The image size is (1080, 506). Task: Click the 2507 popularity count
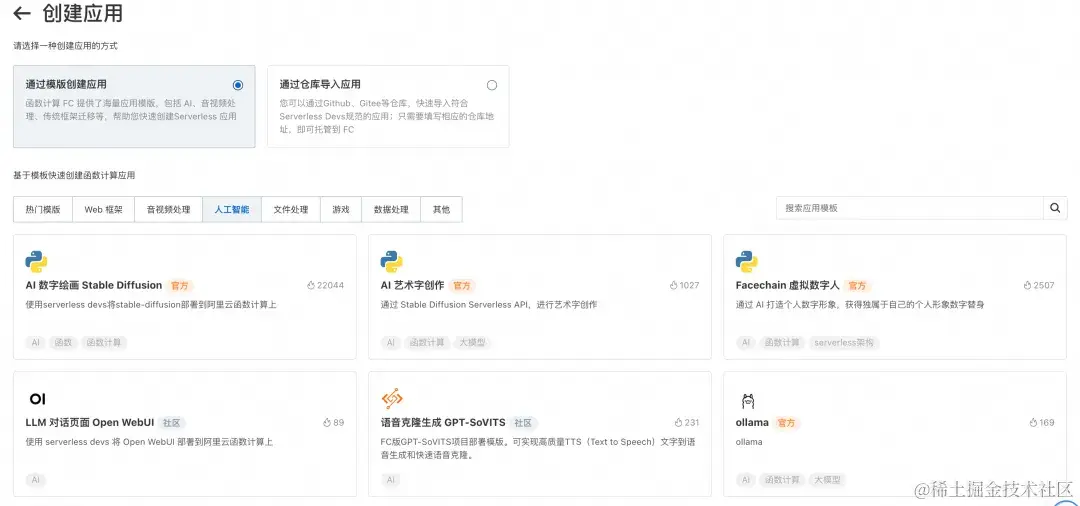1043,285
